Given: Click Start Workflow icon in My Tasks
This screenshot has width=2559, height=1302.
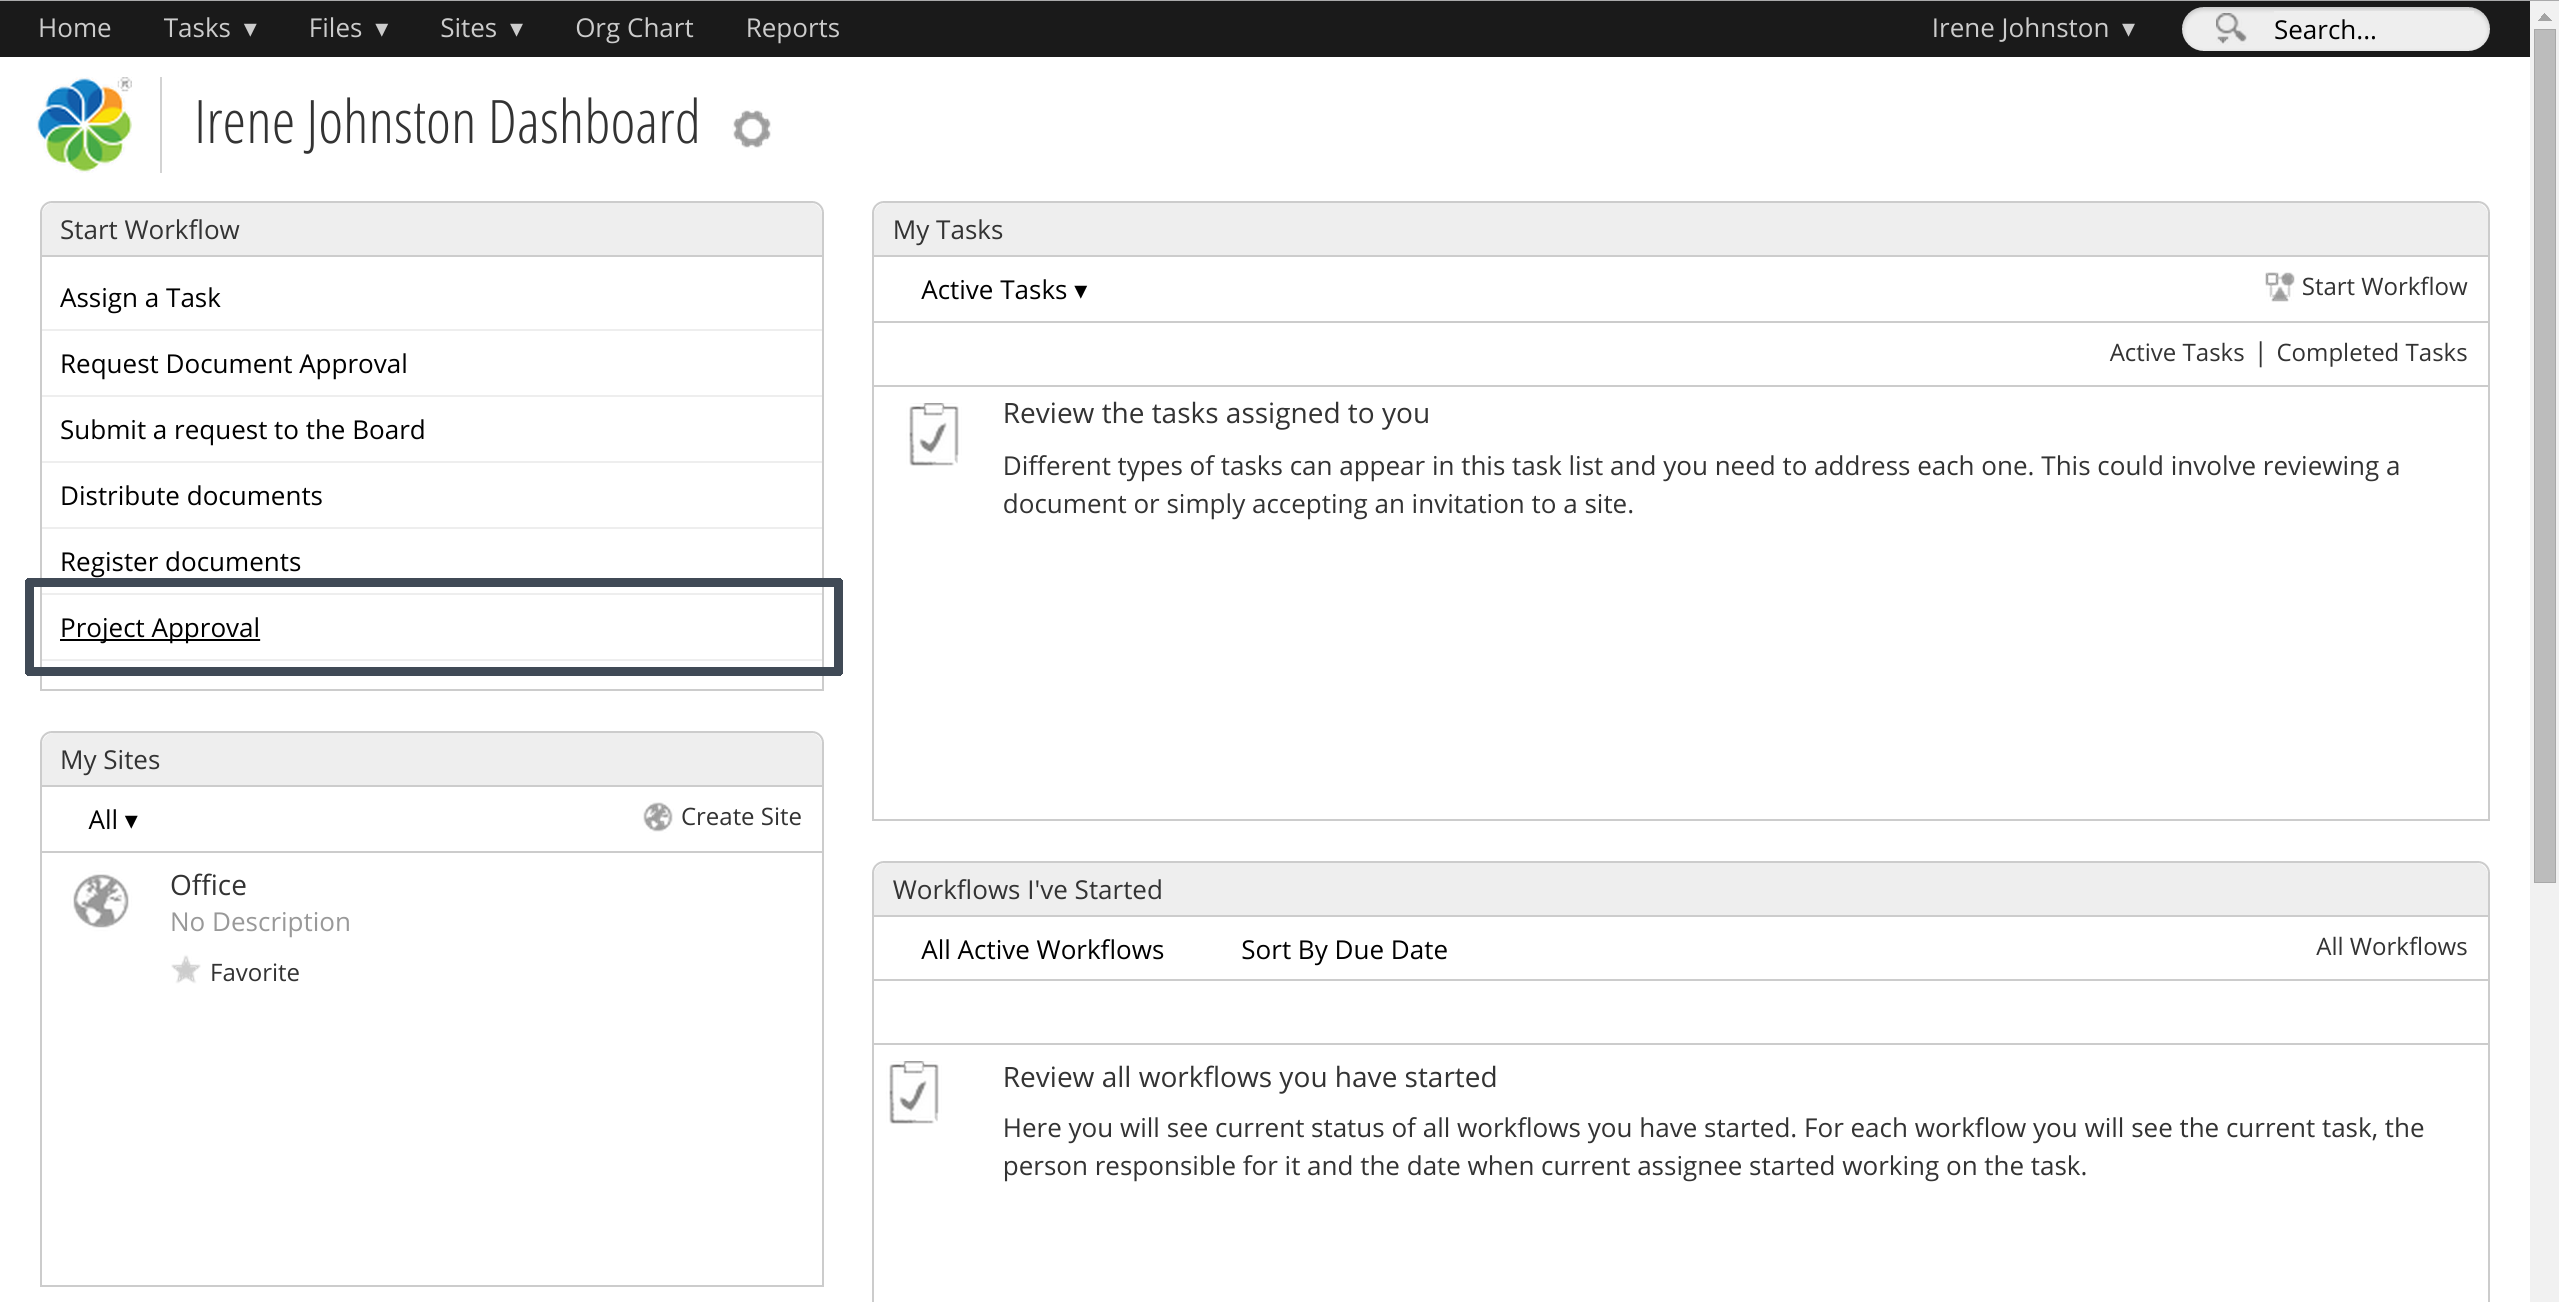Looking at the screenshot, I should 2278,287.
